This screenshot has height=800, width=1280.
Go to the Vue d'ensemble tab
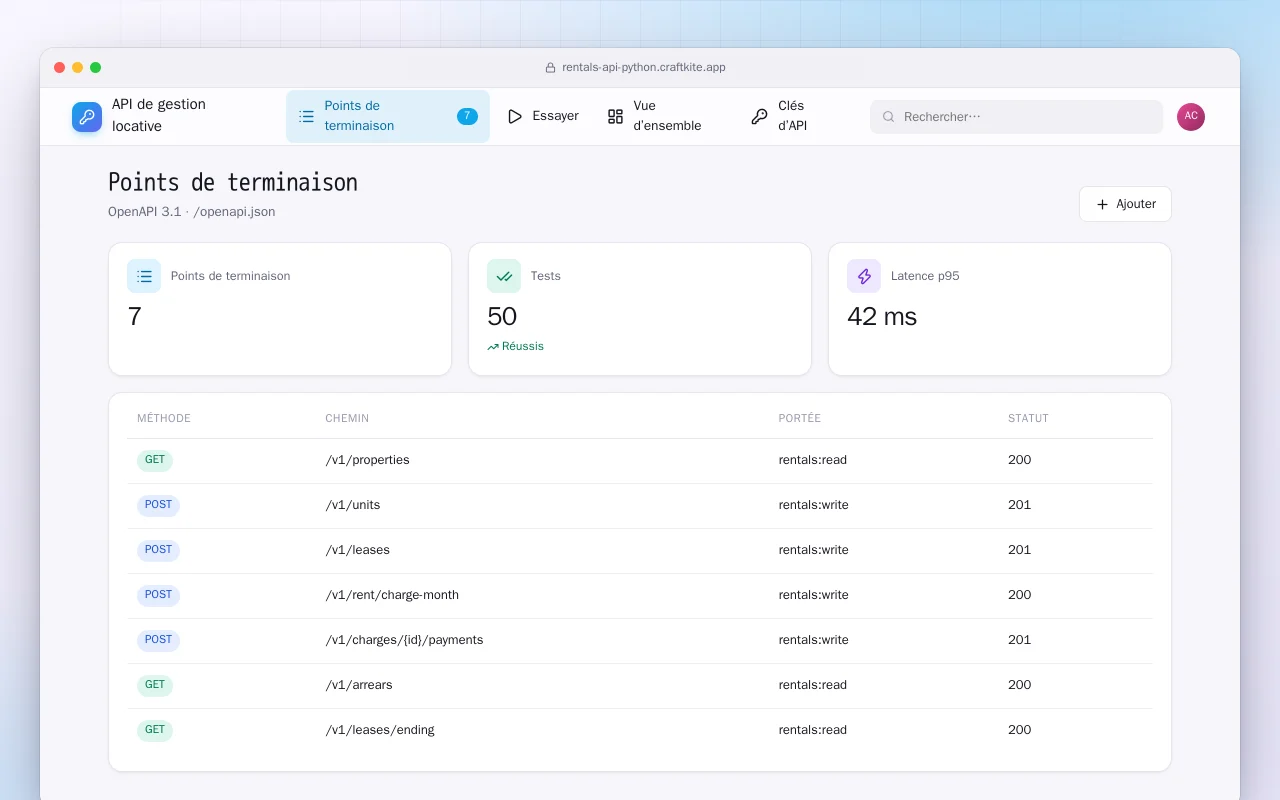[x=665, y=116]
